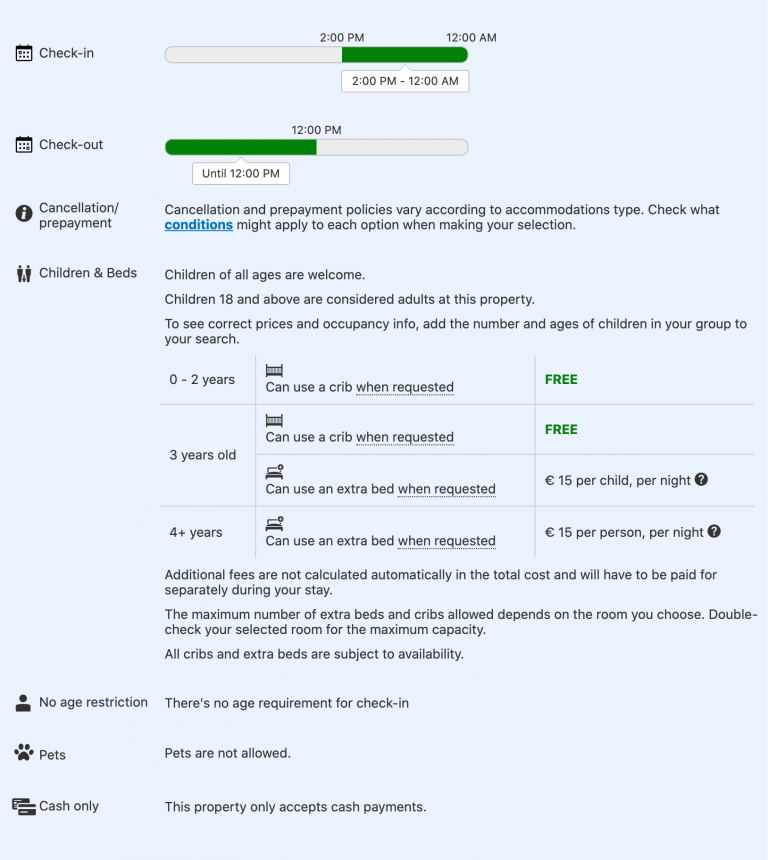The image size is (768, 860).
Task: Click 'when requested' in 3 years old extra bed row
Action: click(447, 489)
